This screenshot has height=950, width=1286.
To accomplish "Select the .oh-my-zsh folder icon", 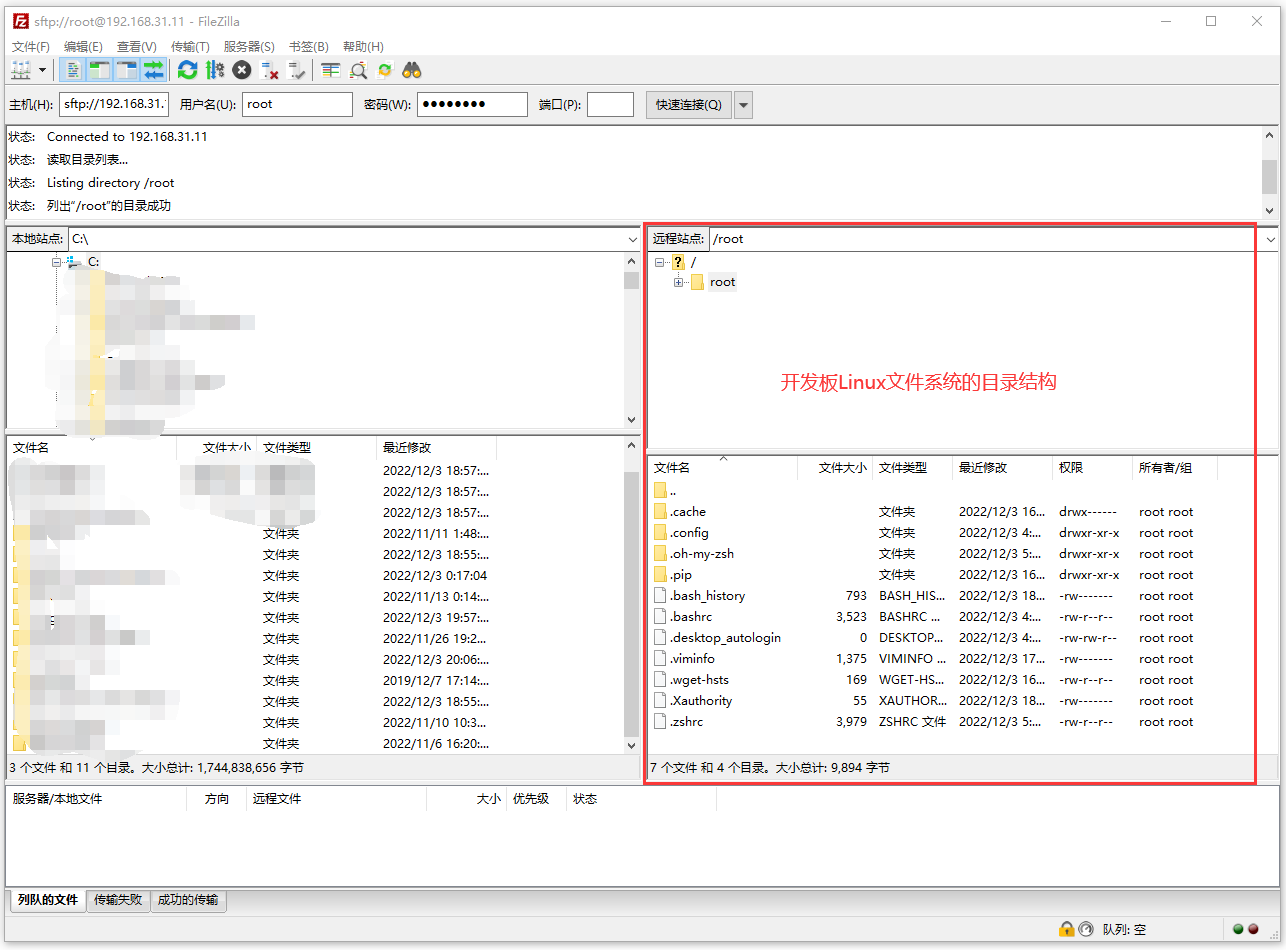I will 660,553.
